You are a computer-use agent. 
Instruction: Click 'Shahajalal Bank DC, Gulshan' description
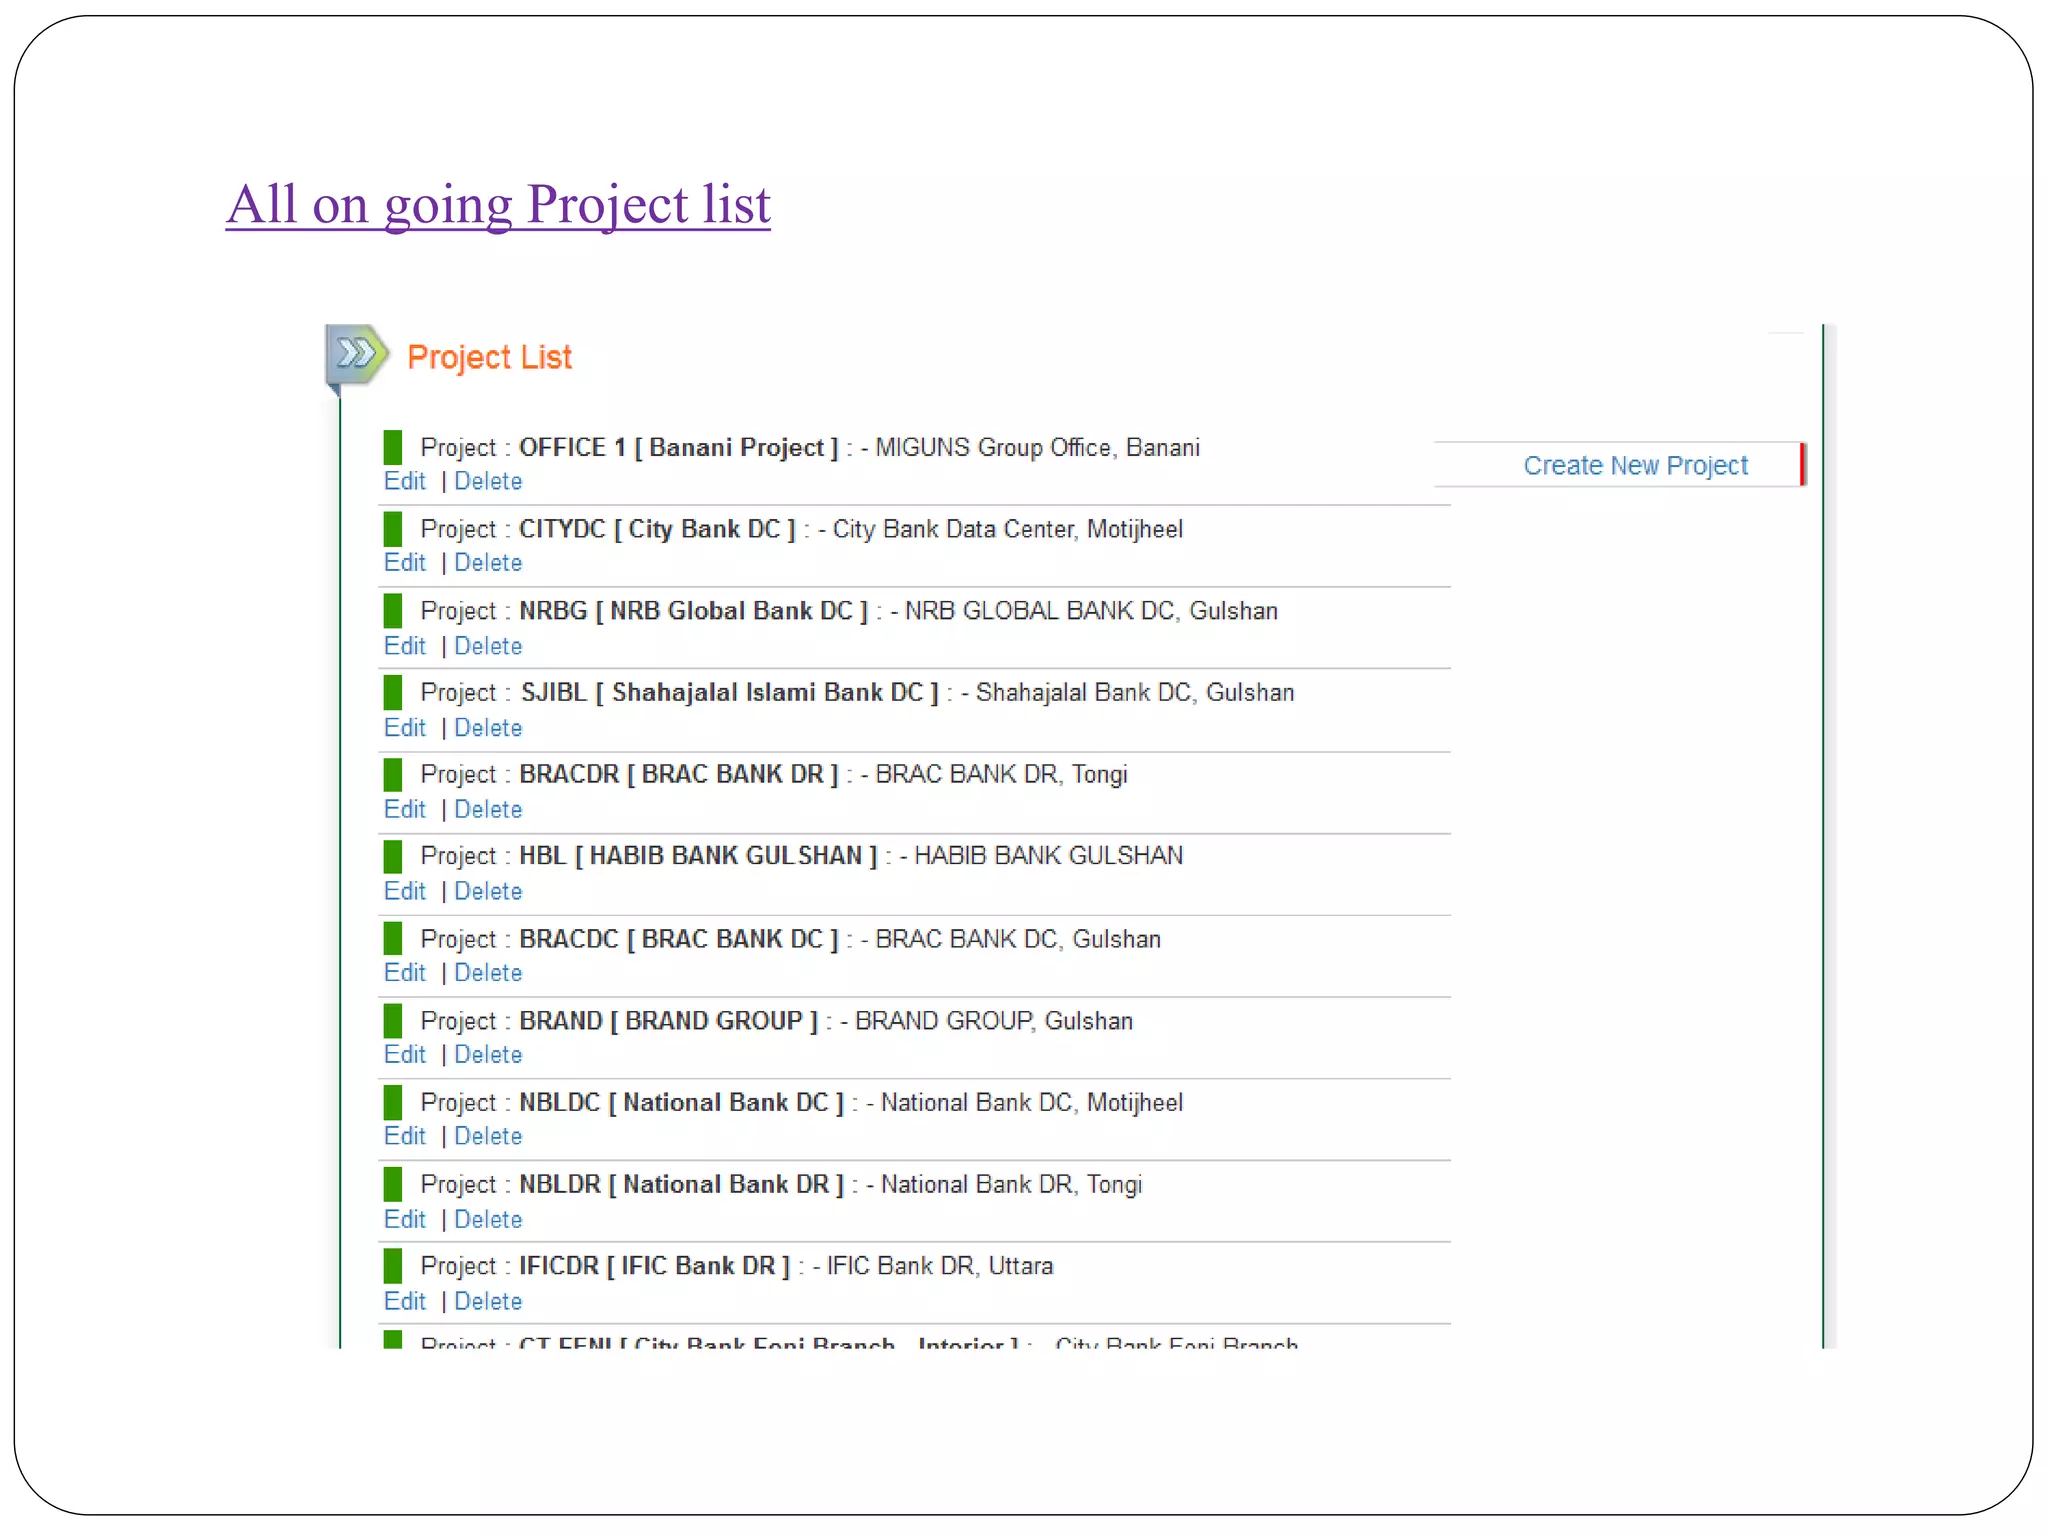[x=1135, y=692]
